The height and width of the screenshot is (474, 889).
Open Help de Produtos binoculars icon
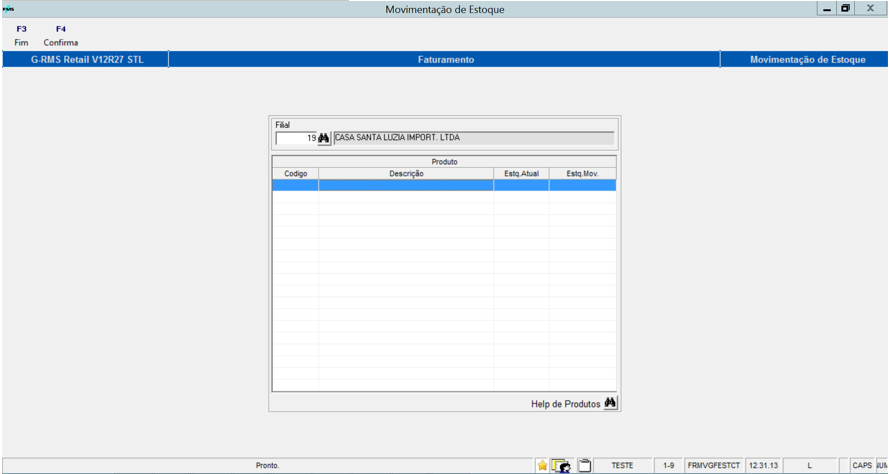(x=610, y=403)
